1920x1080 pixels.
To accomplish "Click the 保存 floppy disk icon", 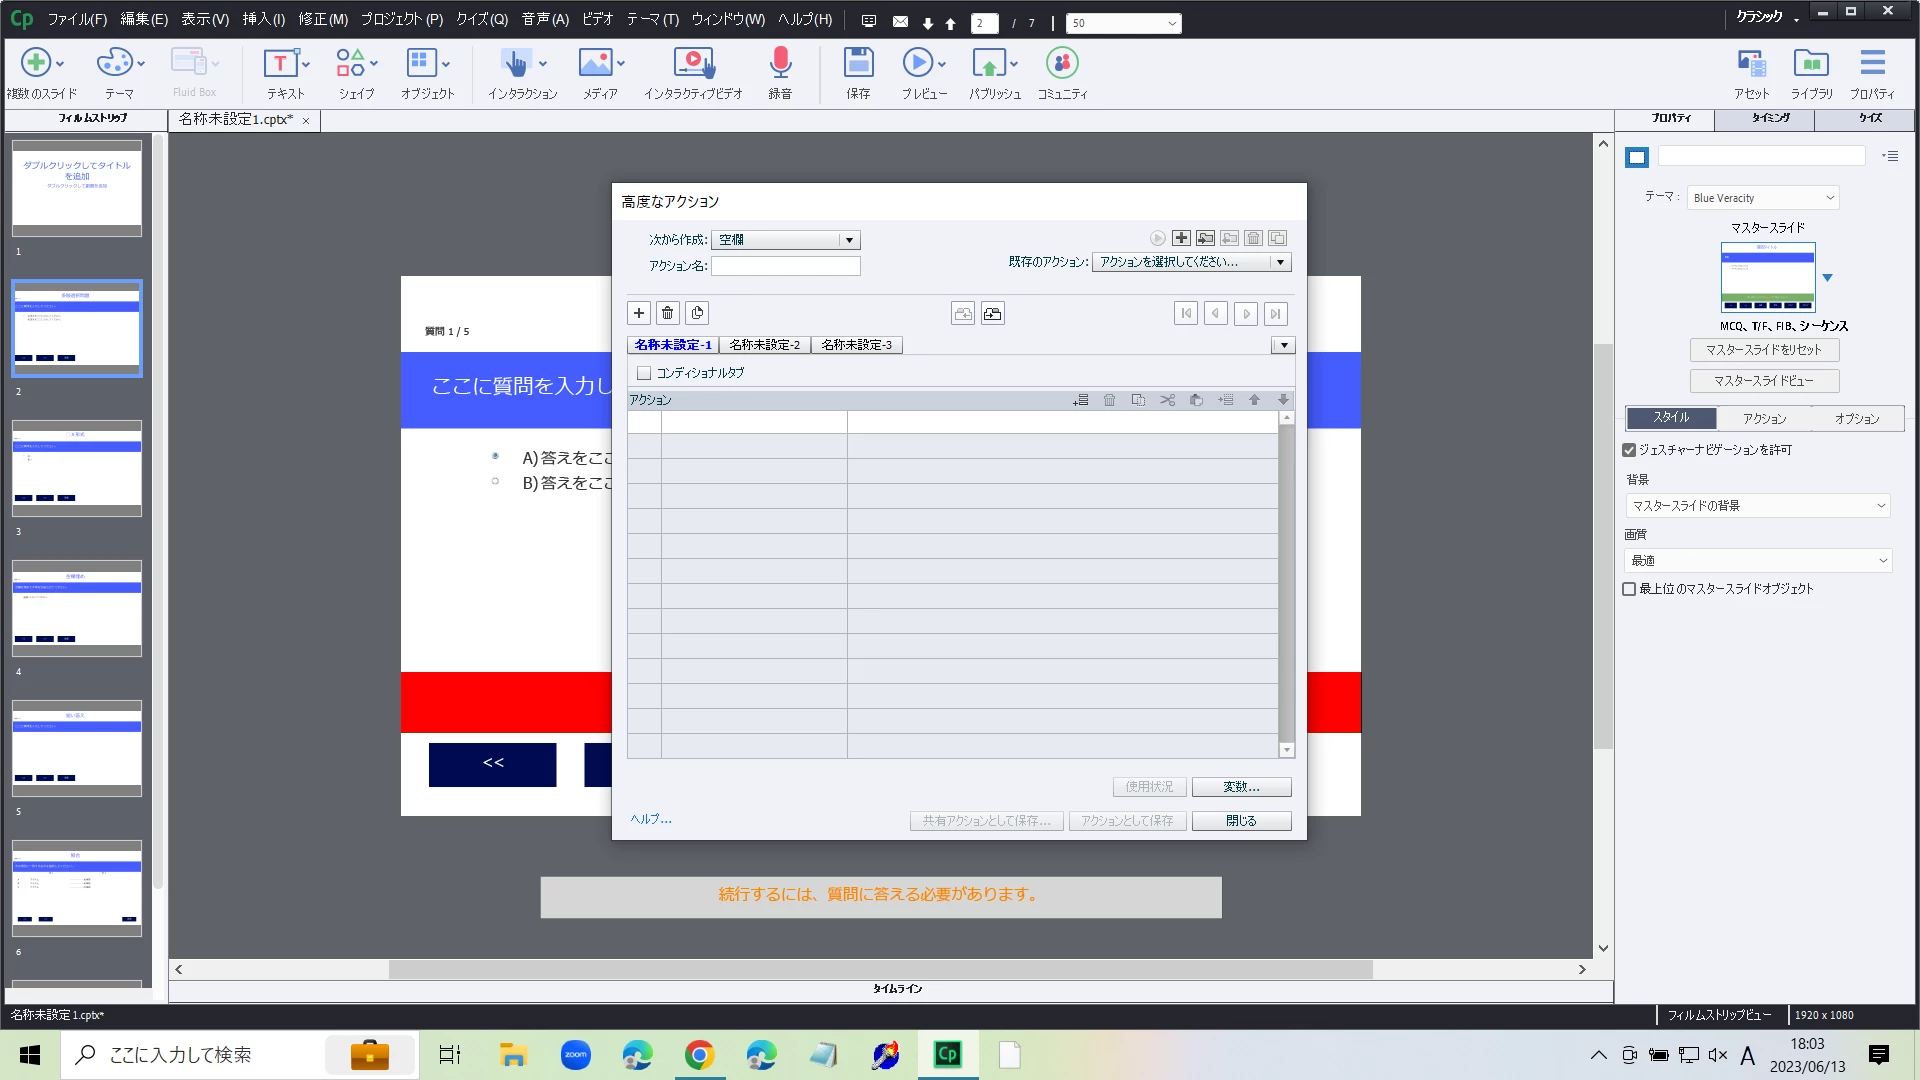I will (858, 64).
